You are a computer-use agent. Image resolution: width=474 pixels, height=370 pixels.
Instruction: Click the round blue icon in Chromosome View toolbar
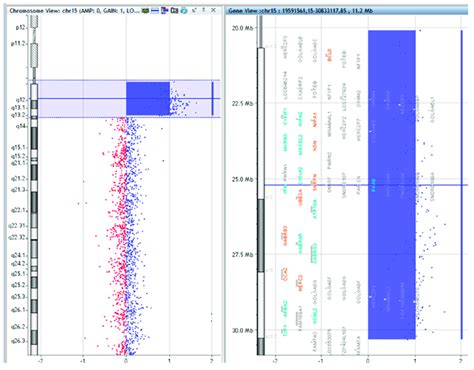(184, 11)
